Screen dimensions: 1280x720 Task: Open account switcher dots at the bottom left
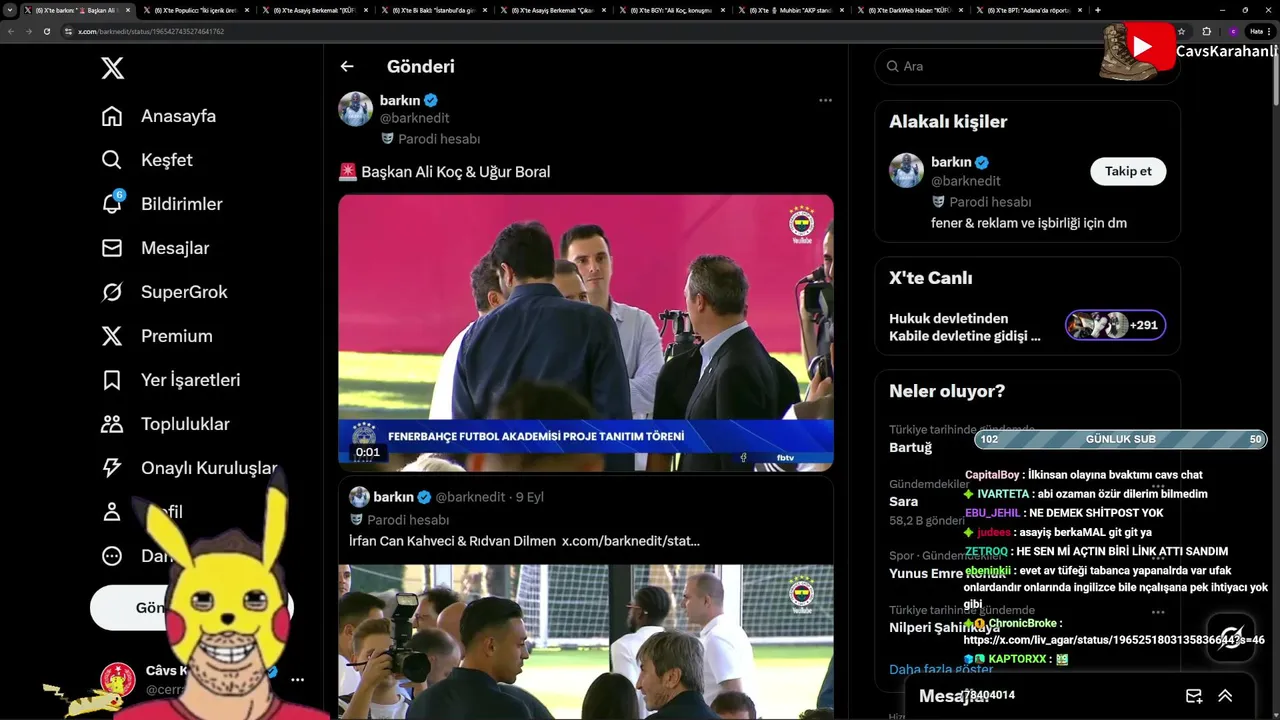[297, 679]
